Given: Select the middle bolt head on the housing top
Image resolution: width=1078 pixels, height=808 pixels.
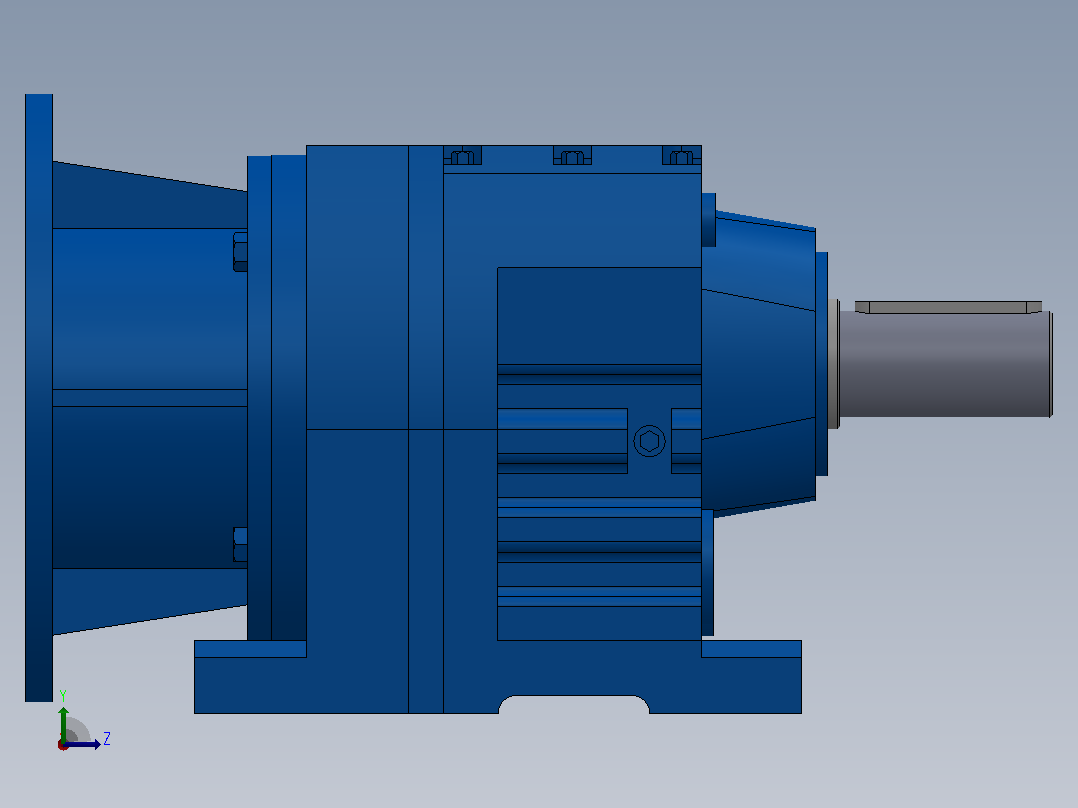Looking at the screenshot, I should coord(572,157).
